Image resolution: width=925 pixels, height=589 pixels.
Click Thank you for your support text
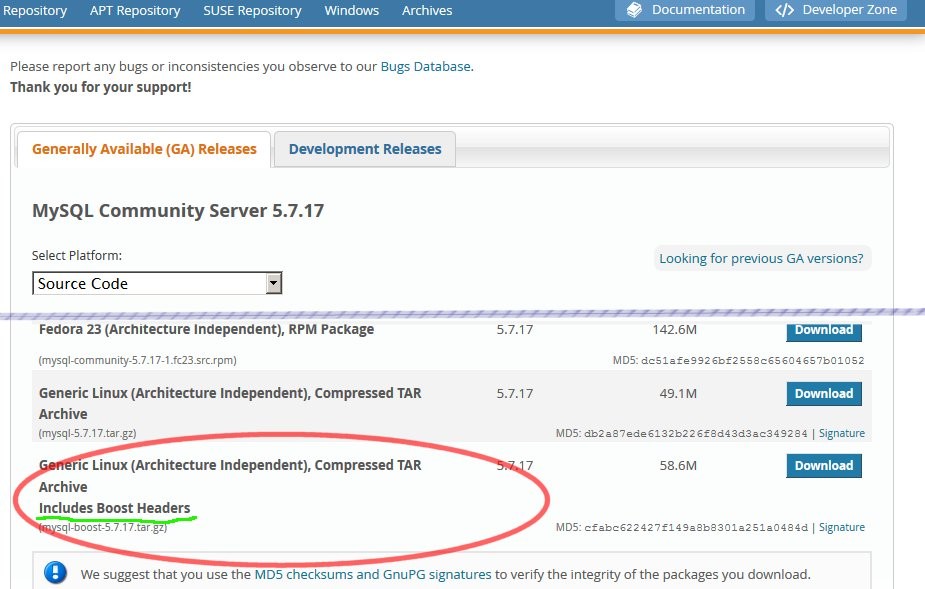101,87
